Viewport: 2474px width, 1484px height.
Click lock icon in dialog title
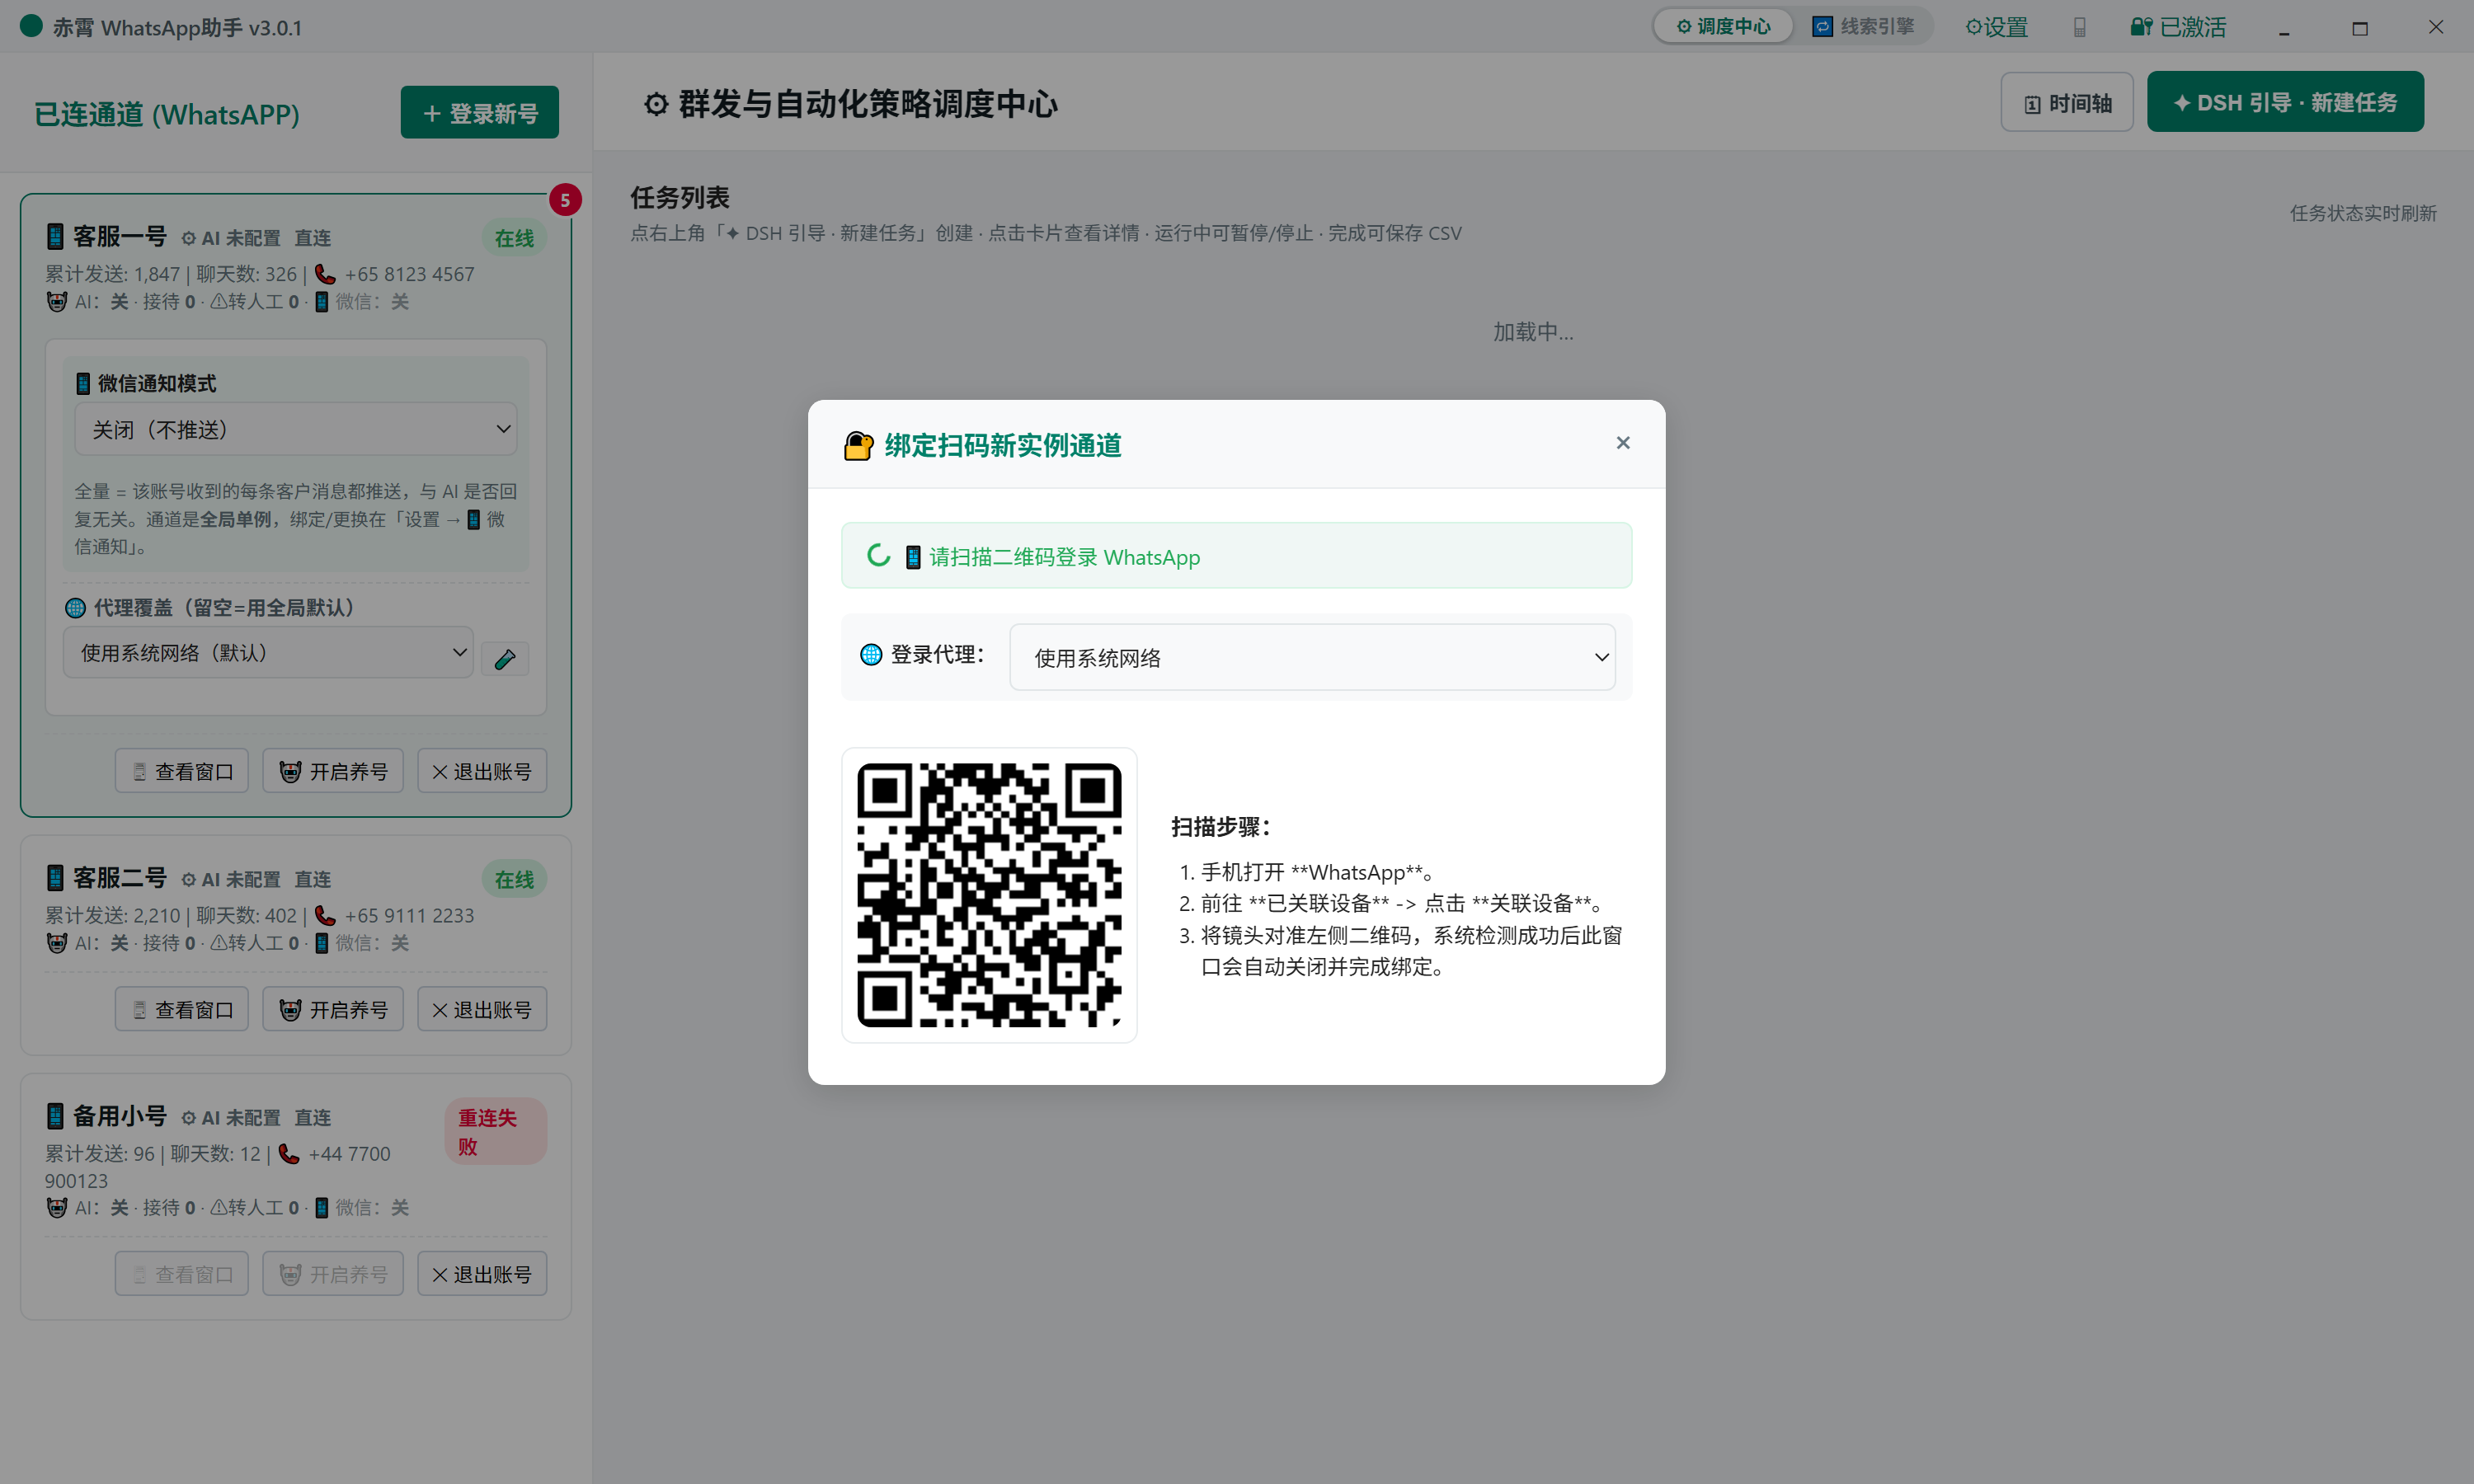pos(858,445)
